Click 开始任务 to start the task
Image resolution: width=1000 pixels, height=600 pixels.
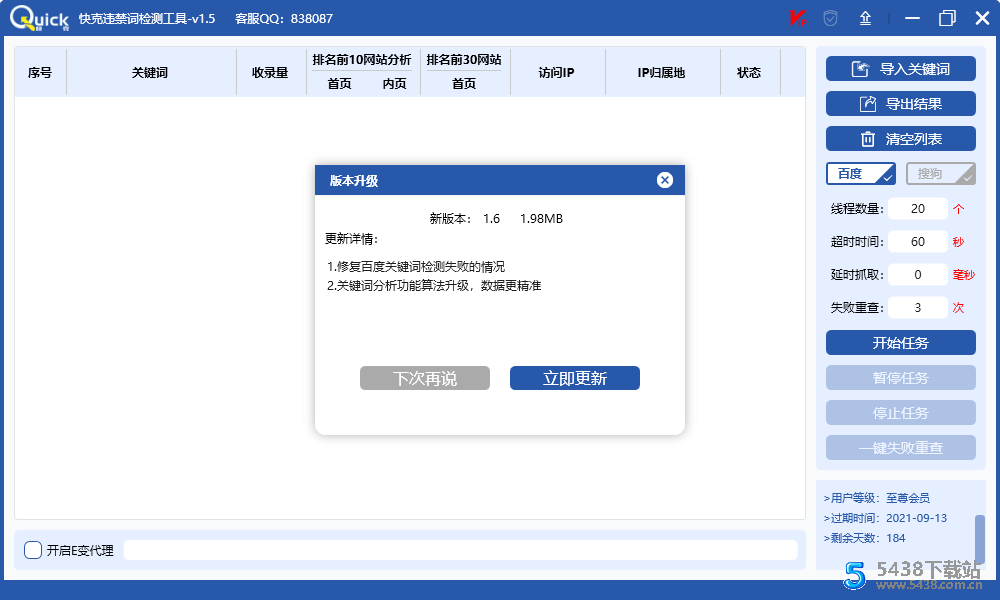tap(900, 342)
